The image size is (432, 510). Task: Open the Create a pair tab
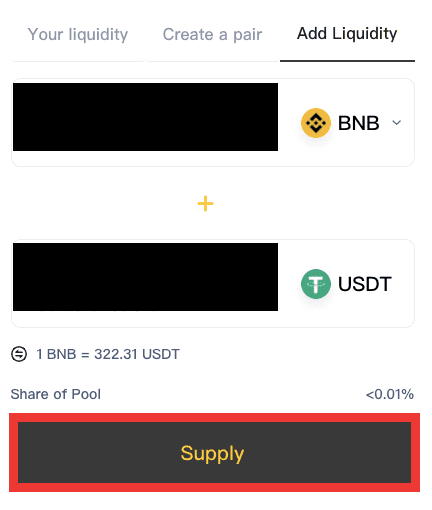tap(212, 34)
